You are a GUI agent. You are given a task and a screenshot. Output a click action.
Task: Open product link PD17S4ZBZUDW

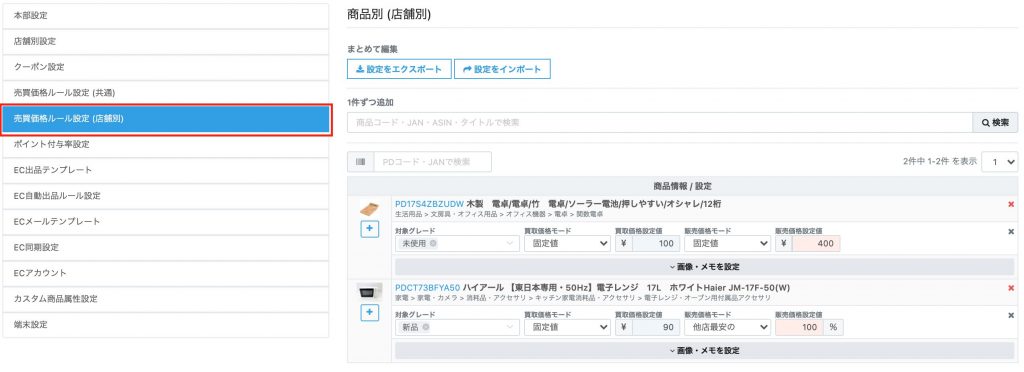pyautogui.click(x=429, y=204)
